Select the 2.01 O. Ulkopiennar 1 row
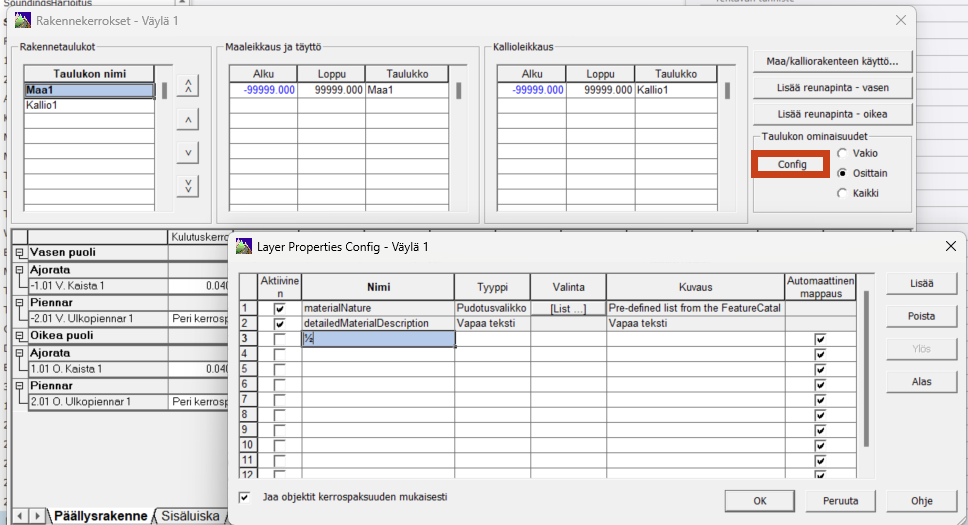Screen dimensions: 968x525 (98, 401)
